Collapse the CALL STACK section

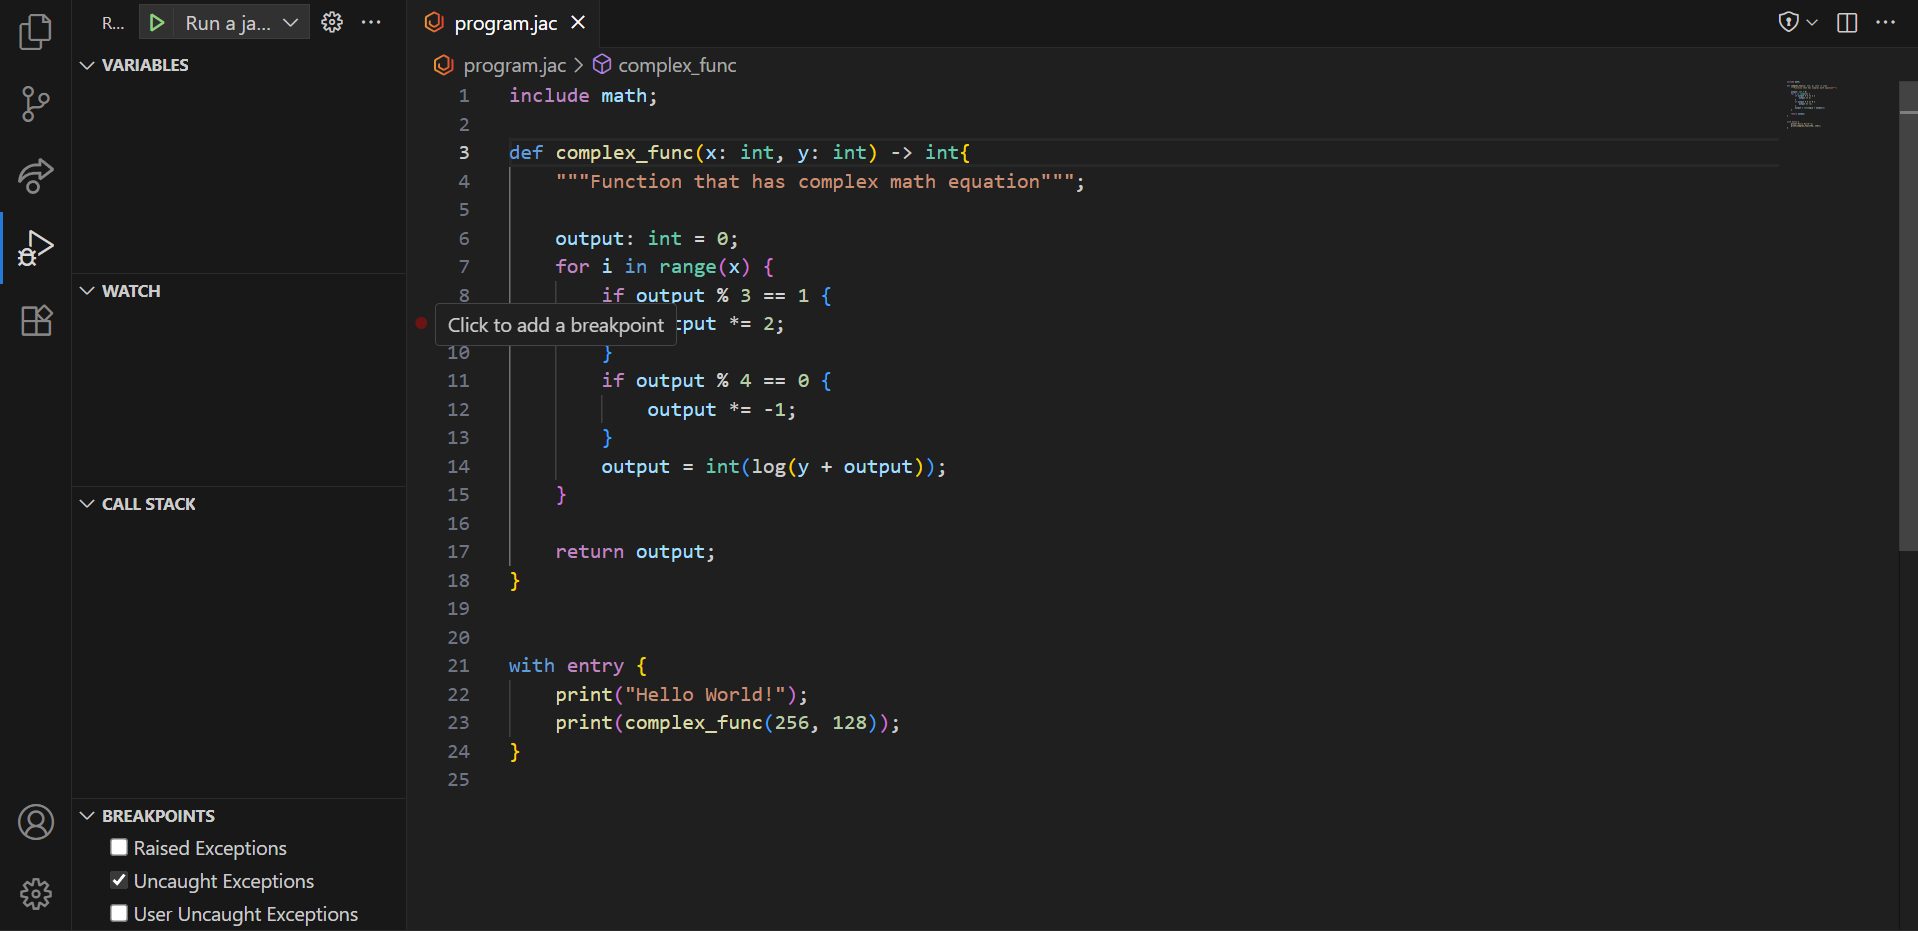tap(86, 503)
